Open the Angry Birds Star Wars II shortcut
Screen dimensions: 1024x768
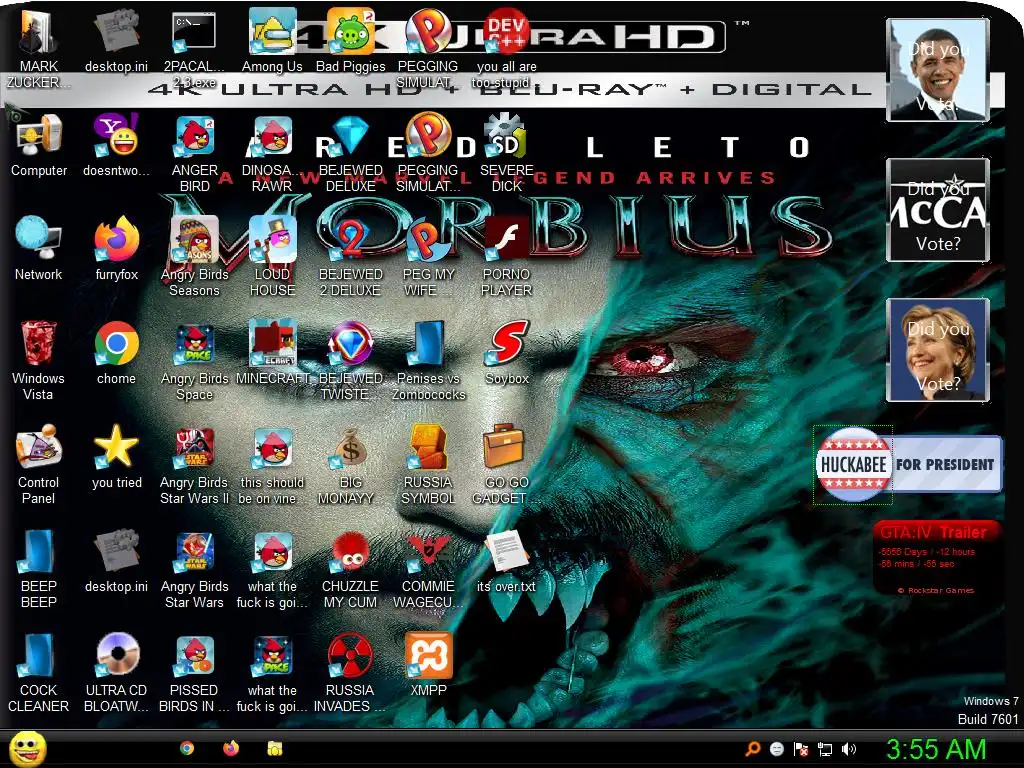pos(194,465)
